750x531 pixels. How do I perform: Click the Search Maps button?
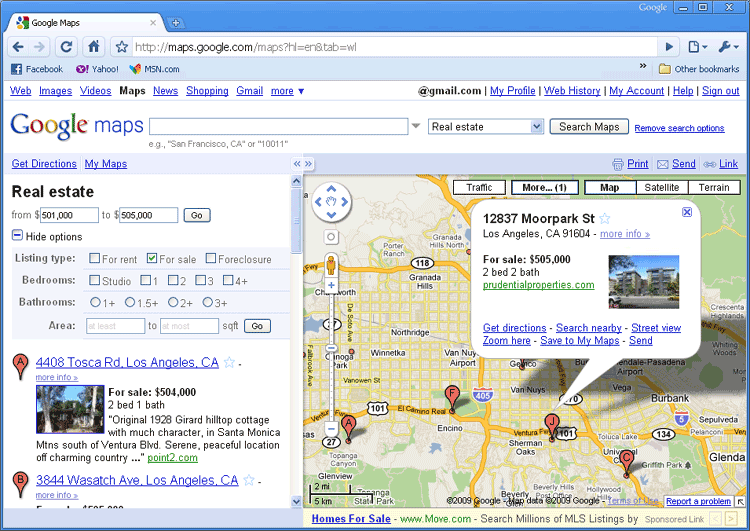[x=589, y=126]
